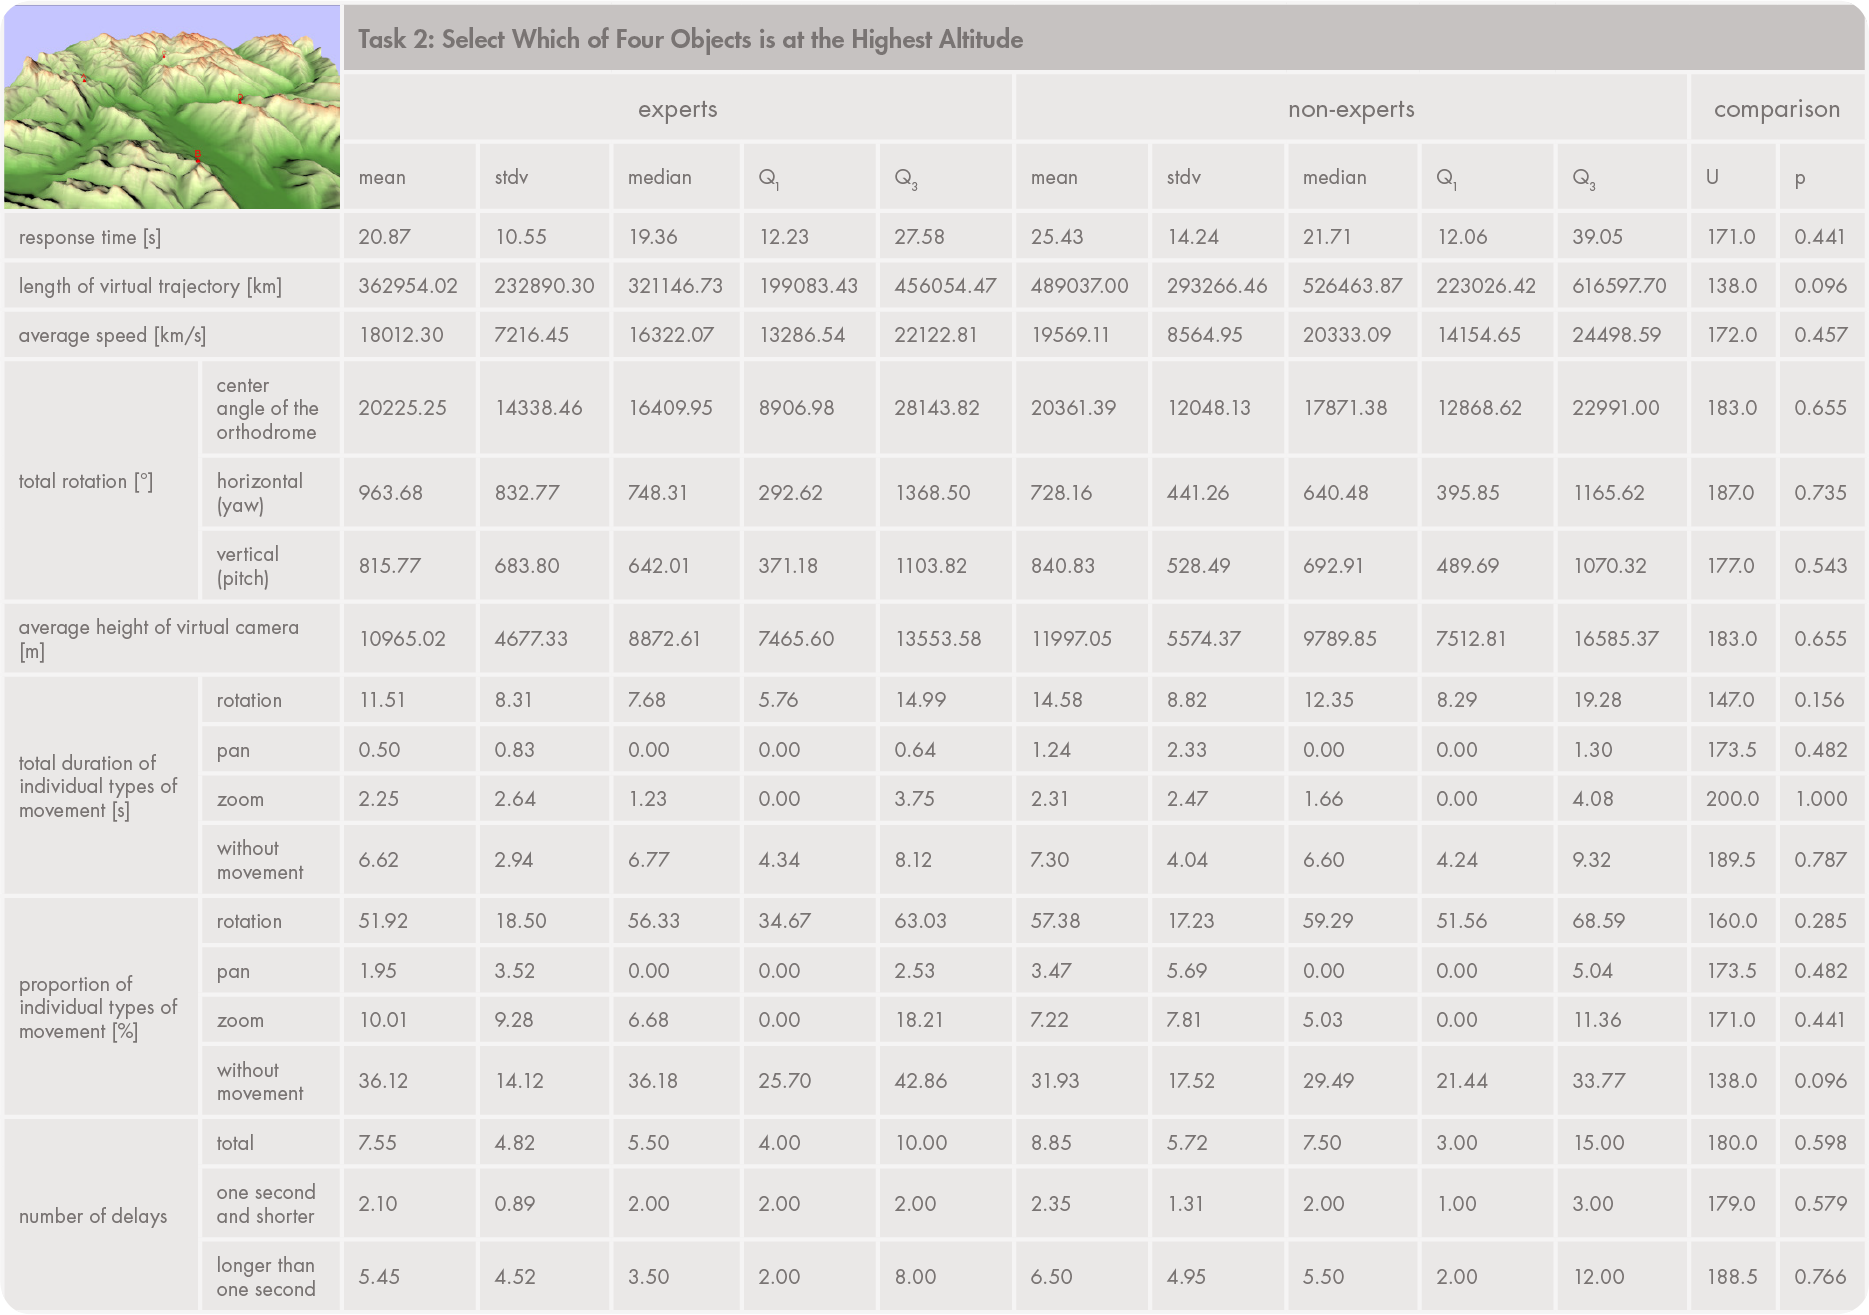Click the vertical (pitch) sub-row label
1869x1315 pixels.
tap(247, 565)
